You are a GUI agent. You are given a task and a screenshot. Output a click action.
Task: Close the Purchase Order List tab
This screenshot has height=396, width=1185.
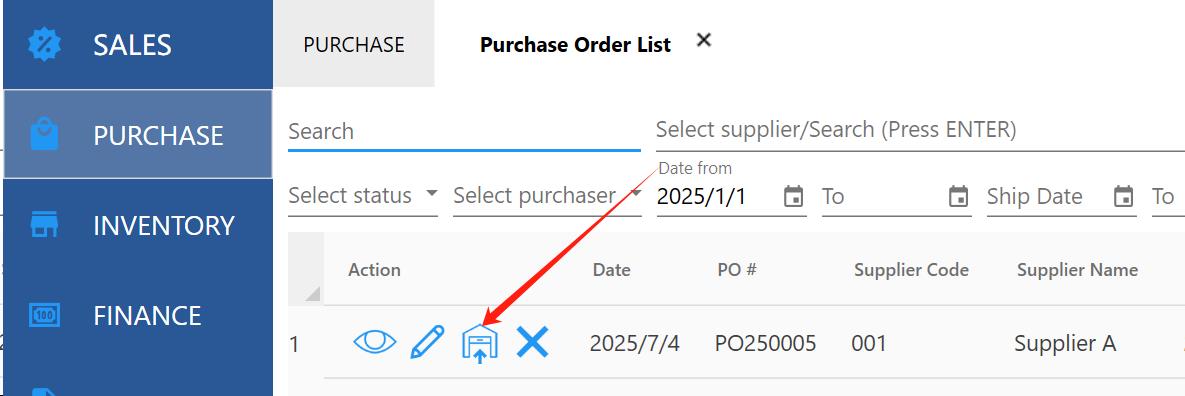click(x=704, y=40)
